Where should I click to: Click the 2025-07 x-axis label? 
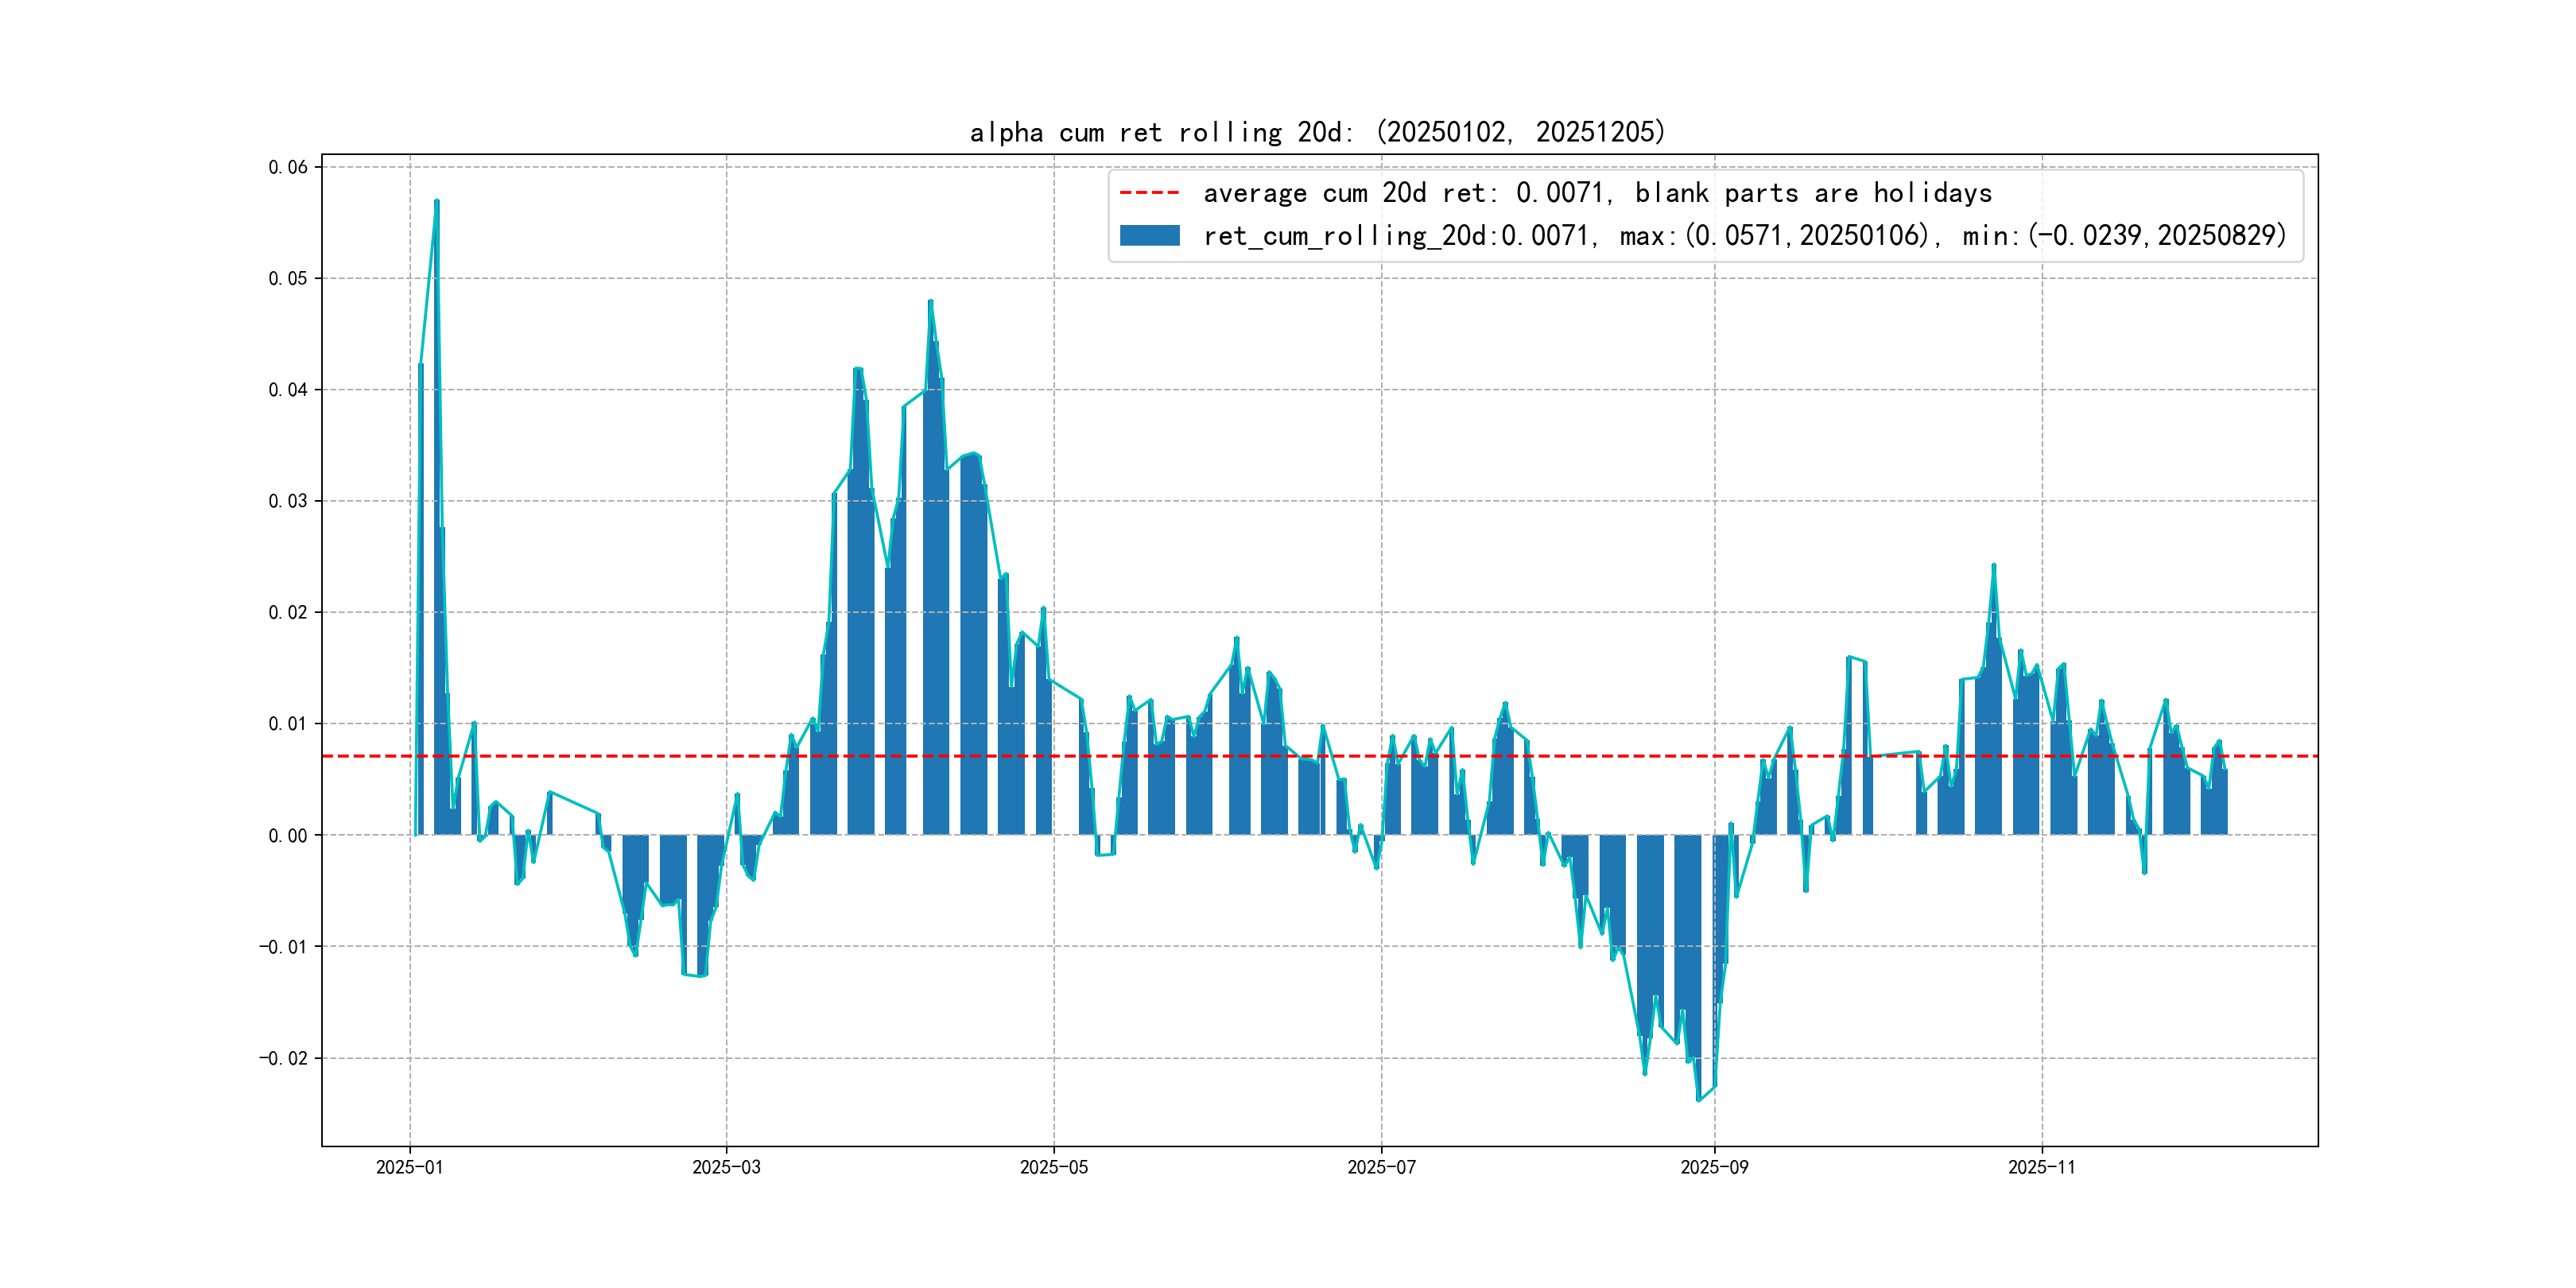(1381, 1167)
